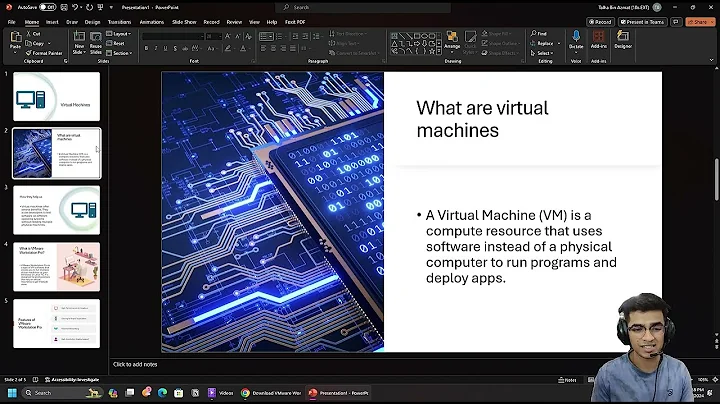Toggle italic formatting
Screen dimensions: 720x404
point(156,48)
